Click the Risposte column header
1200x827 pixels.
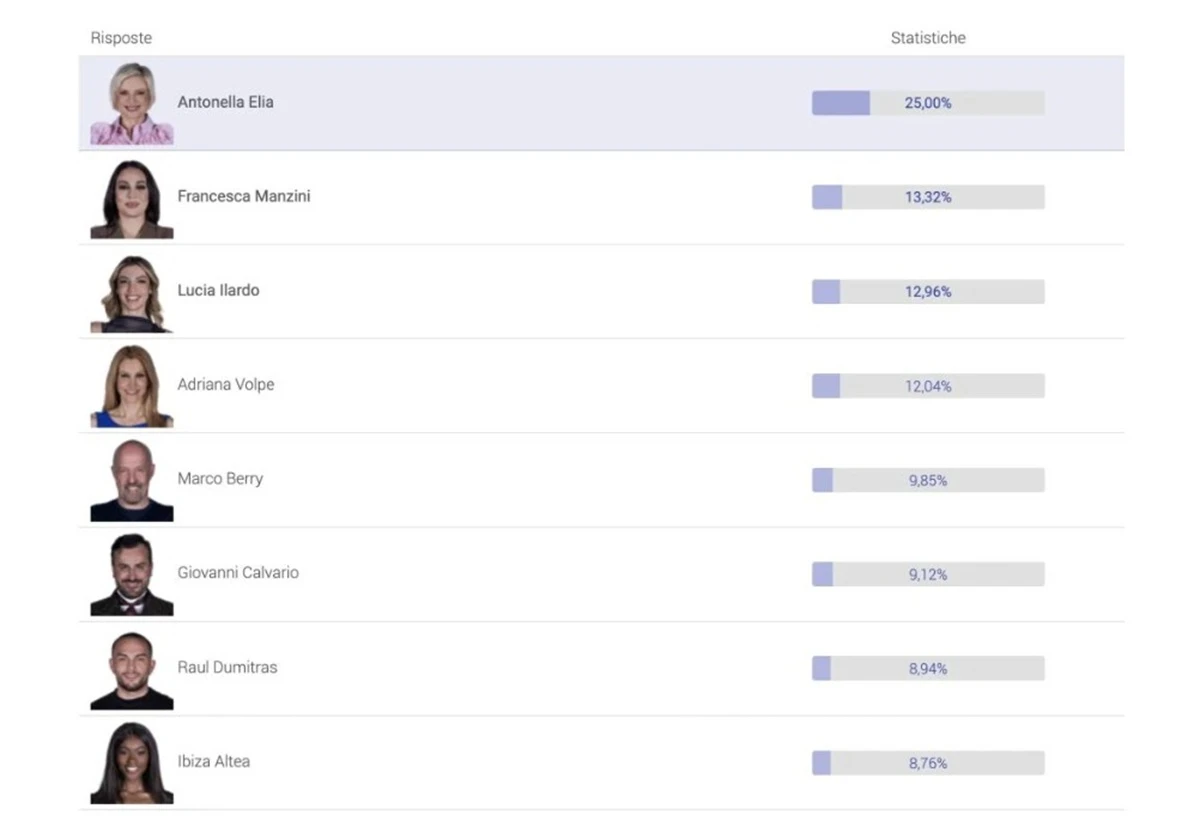click(121, 38)
